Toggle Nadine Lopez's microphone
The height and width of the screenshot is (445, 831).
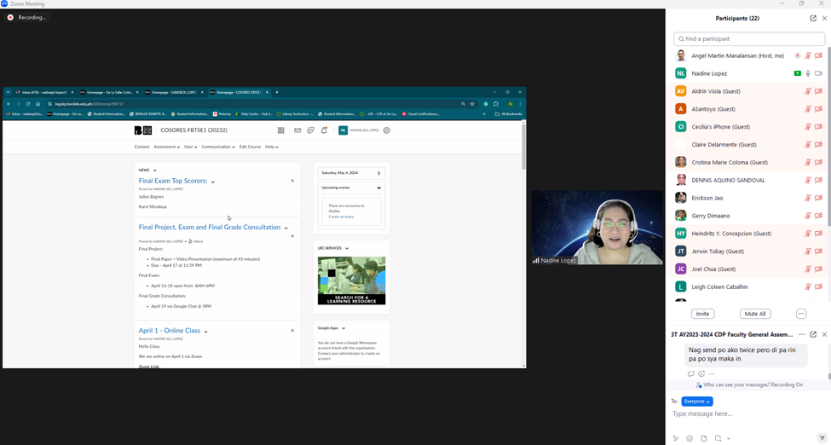[x=808, y=73]
